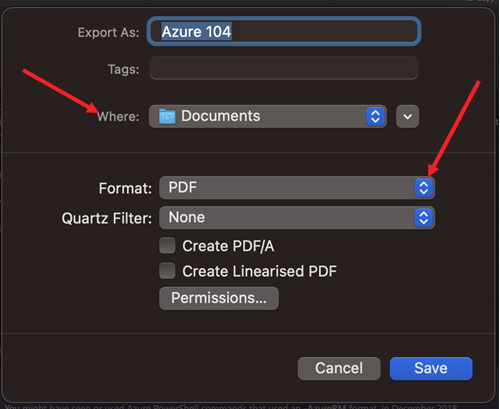Enable the Create Linearised PDF checkbox
Screen dimensions: 500x409
167,271
